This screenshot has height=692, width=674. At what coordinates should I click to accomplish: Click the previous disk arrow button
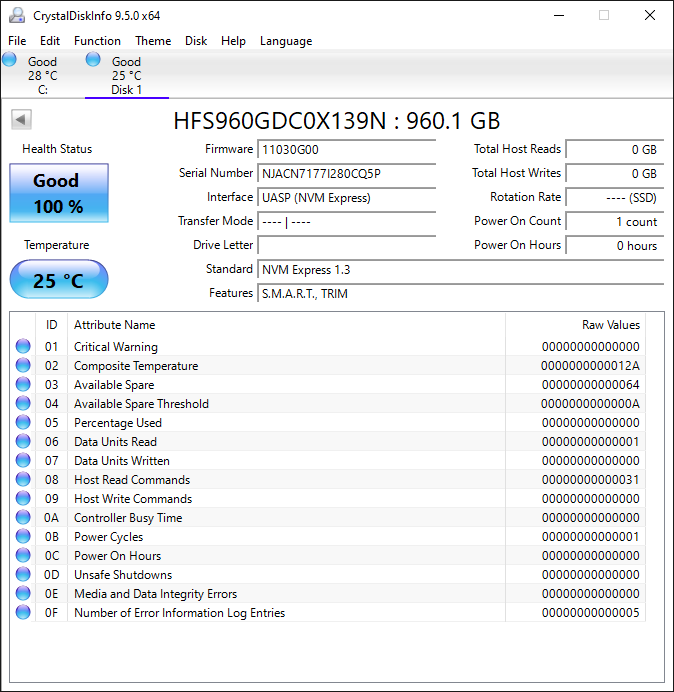(x=21, y=119)
